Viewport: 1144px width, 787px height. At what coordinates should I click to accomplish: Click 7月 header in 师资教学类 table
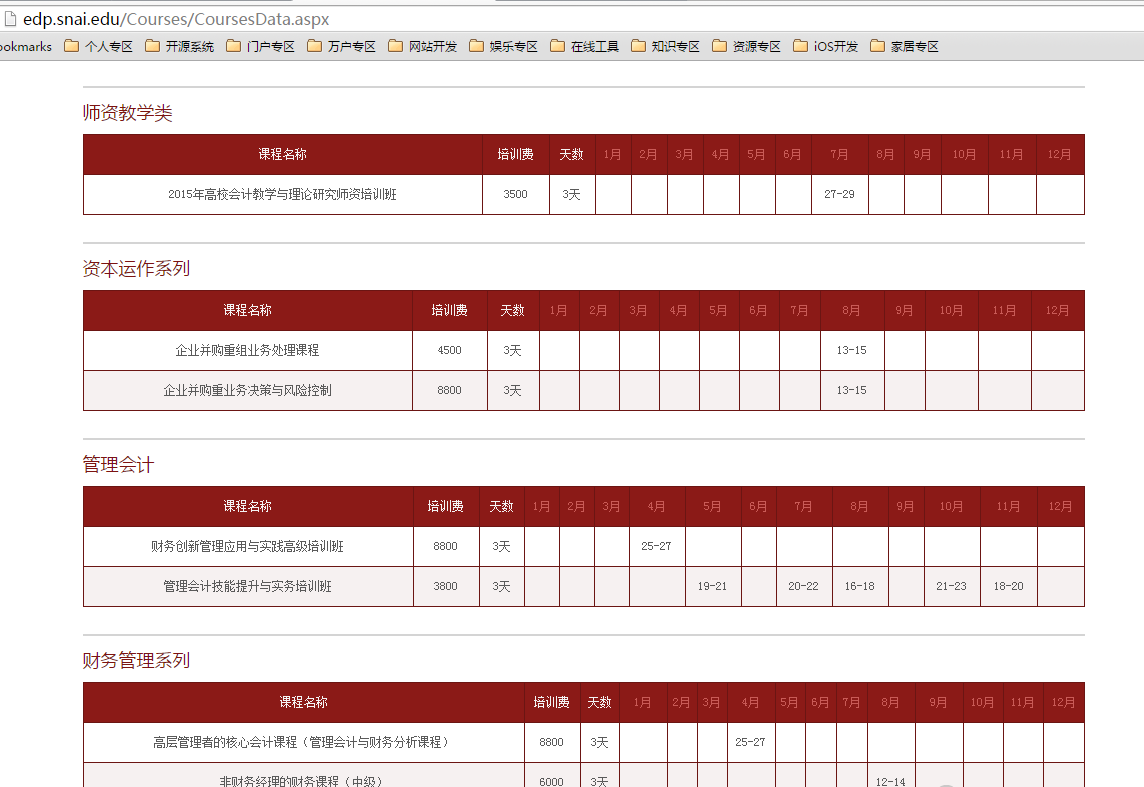(839, 155)
